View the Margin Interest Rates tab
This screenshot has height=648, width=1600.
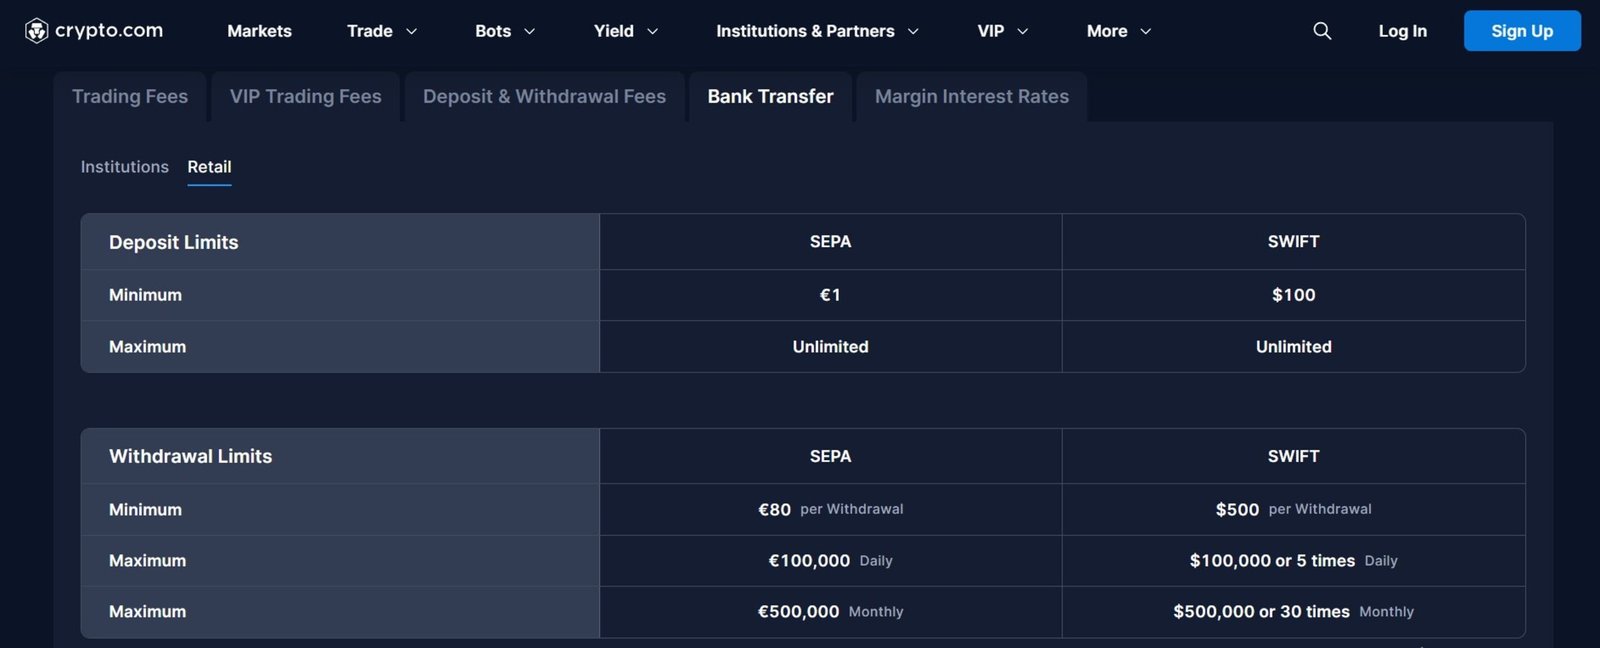(x=971, y=97)
